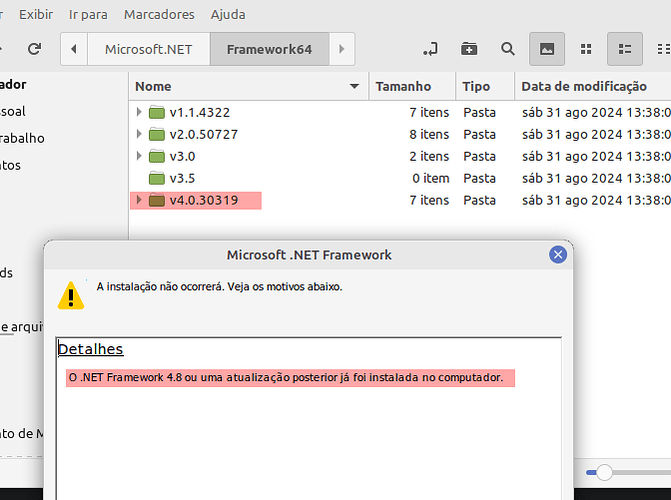
Task: Switch to list view mode
Action: pos(625,49)
